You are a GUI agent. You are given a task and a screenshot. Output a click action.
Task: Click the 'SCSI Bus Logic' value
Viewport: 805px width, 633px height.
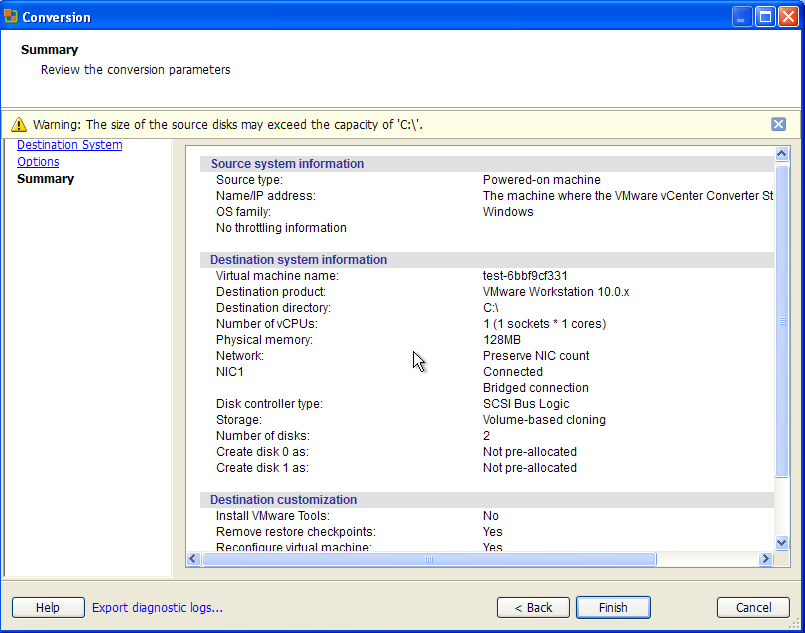click(526, 404)
